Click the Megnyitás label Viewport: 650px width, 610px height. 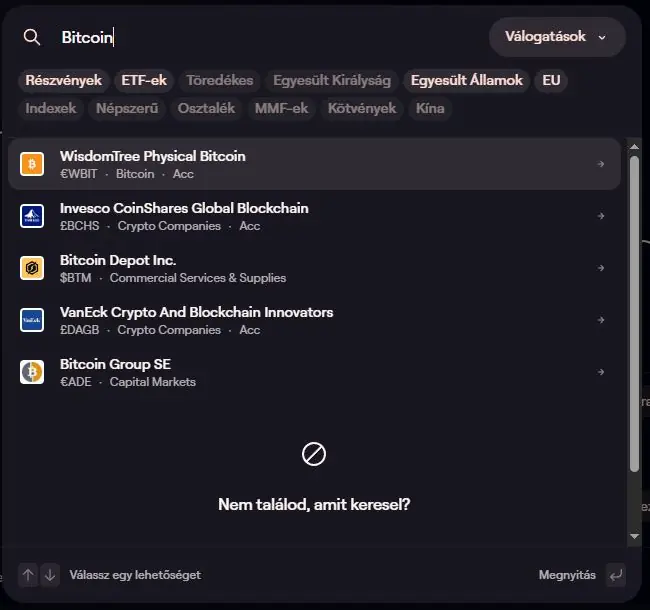pyautogui.click(x=567, y=575)
